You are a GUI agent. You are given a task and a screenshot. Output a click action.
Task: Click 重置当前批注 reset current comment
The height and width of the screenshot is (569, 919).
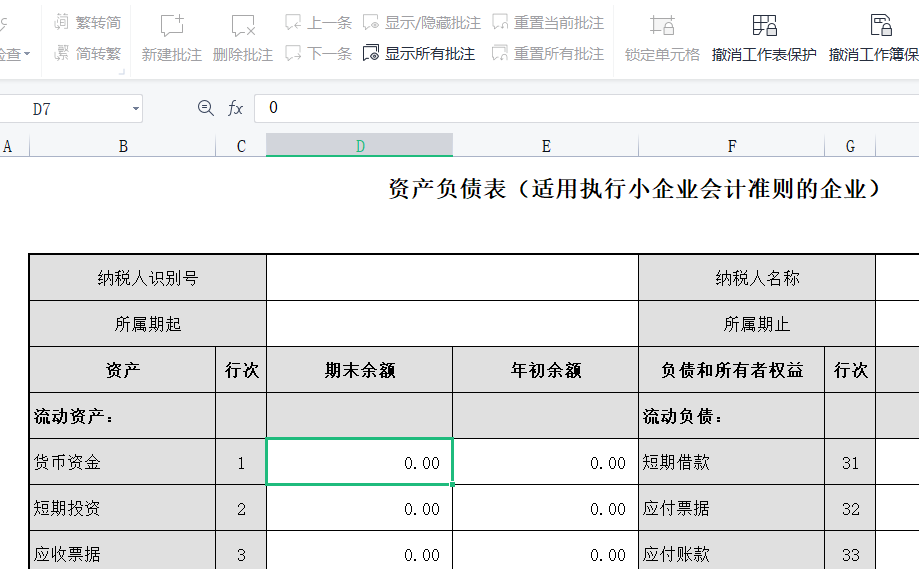[547, 23]
